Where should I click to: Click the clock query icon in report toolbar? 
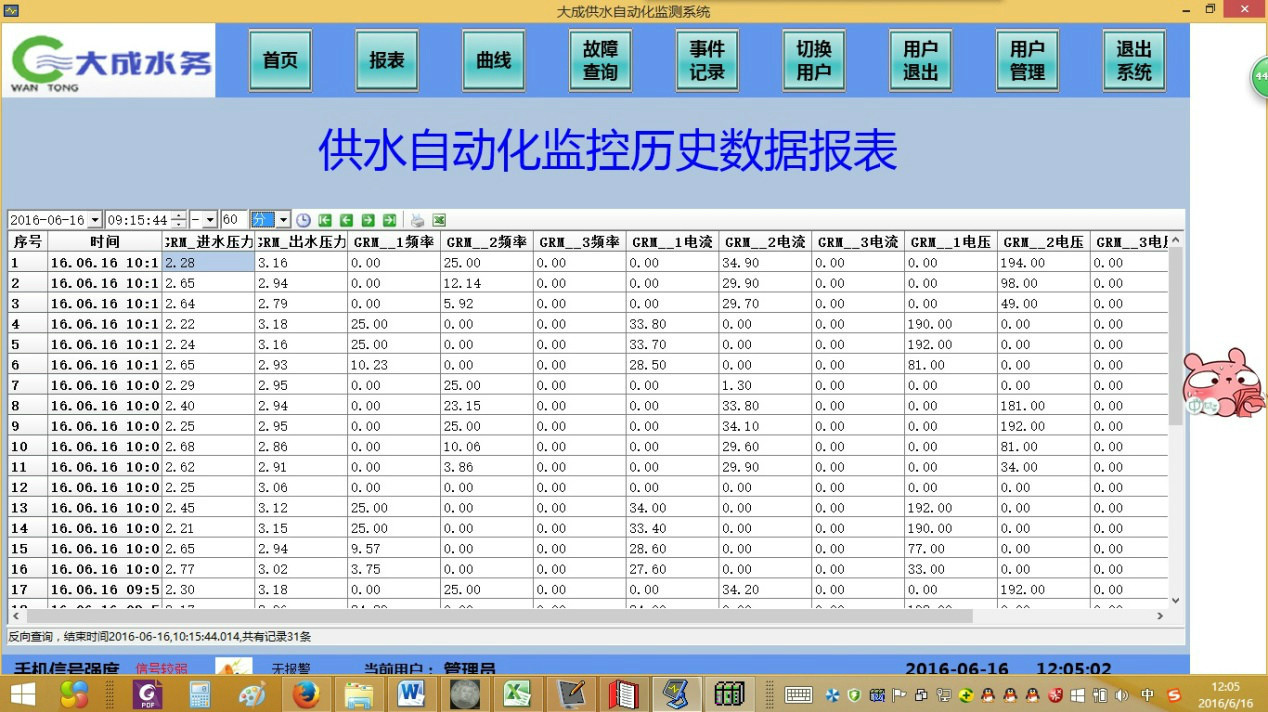coord(303,220)
